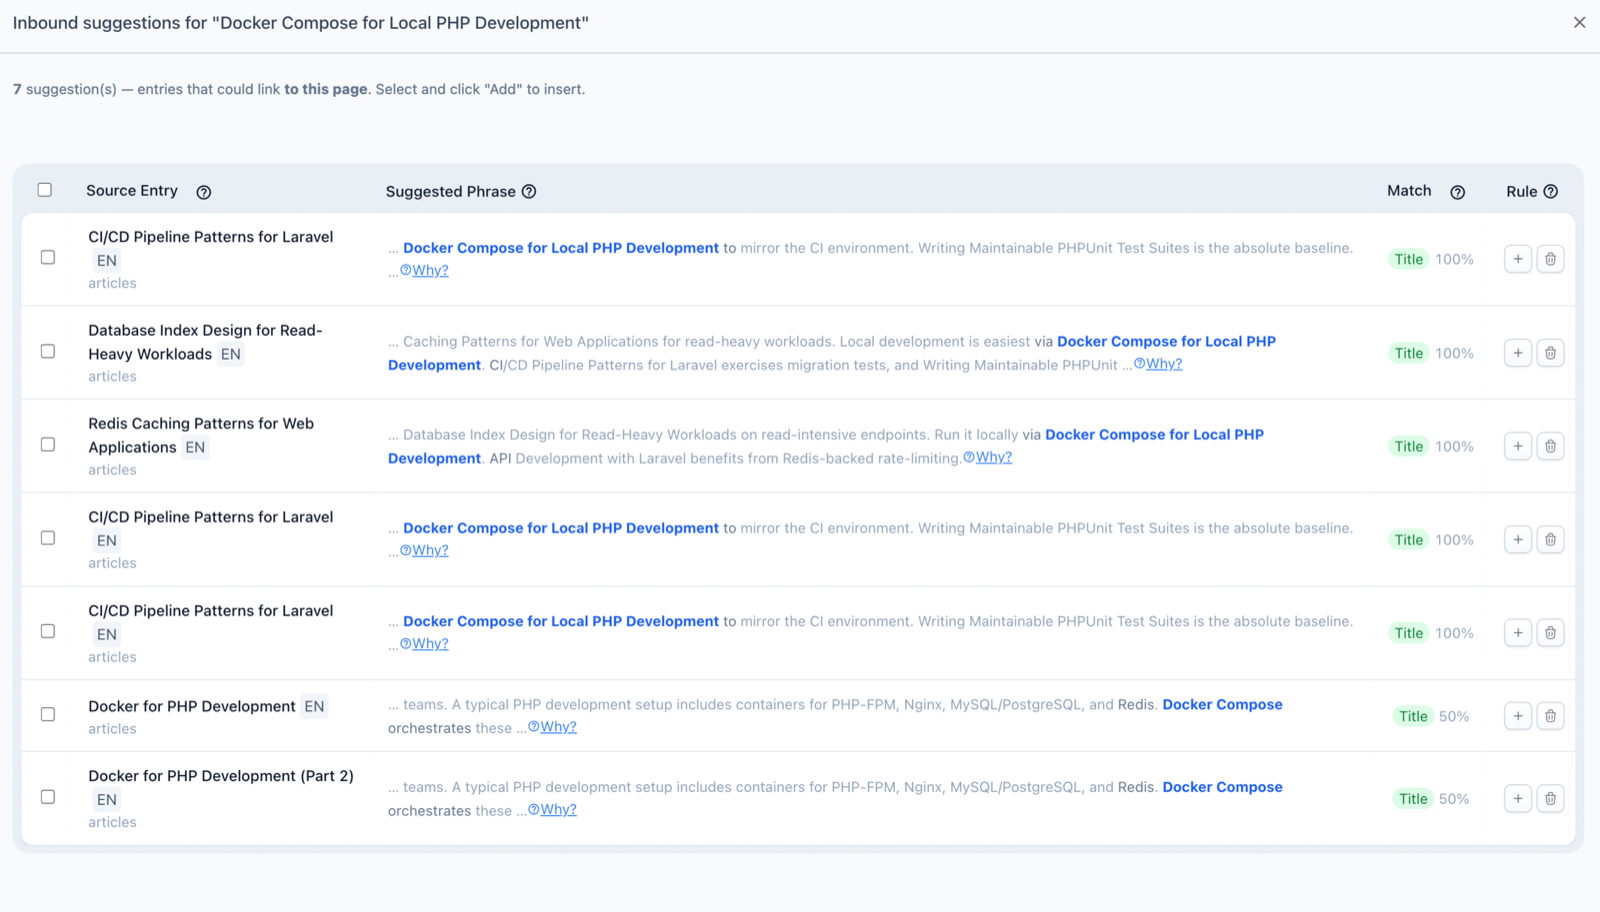Click the Suggested Phrase column header
The image size is (1600, 912).
coord(451,191)
